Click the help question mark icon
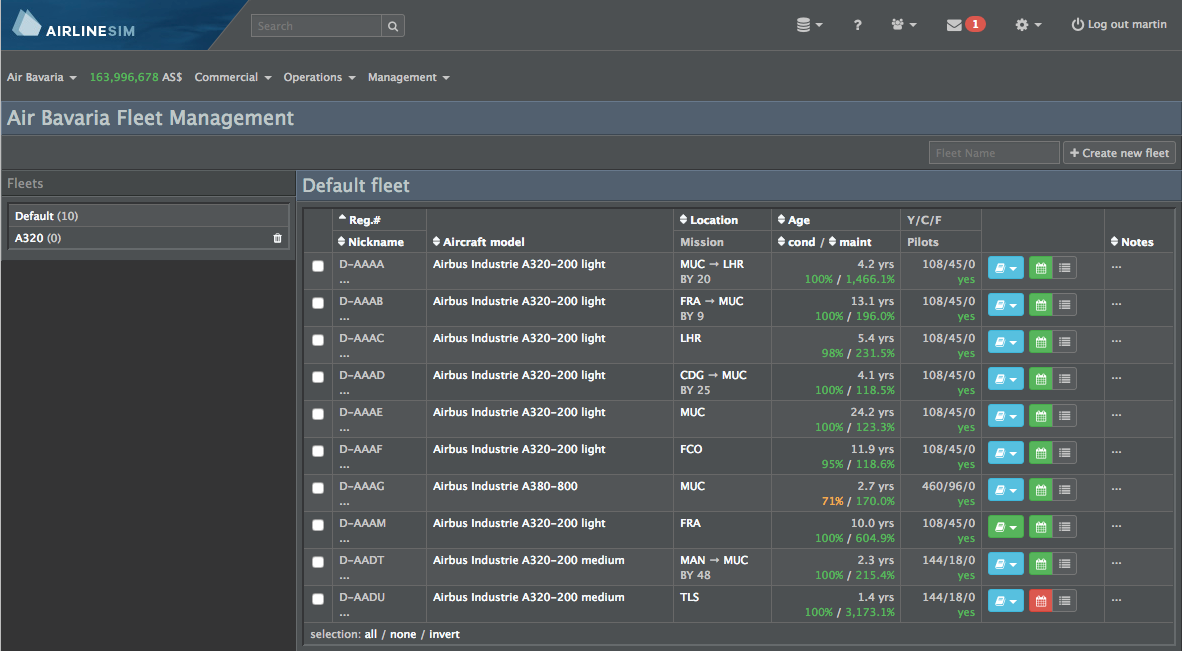 click(857, 24)
